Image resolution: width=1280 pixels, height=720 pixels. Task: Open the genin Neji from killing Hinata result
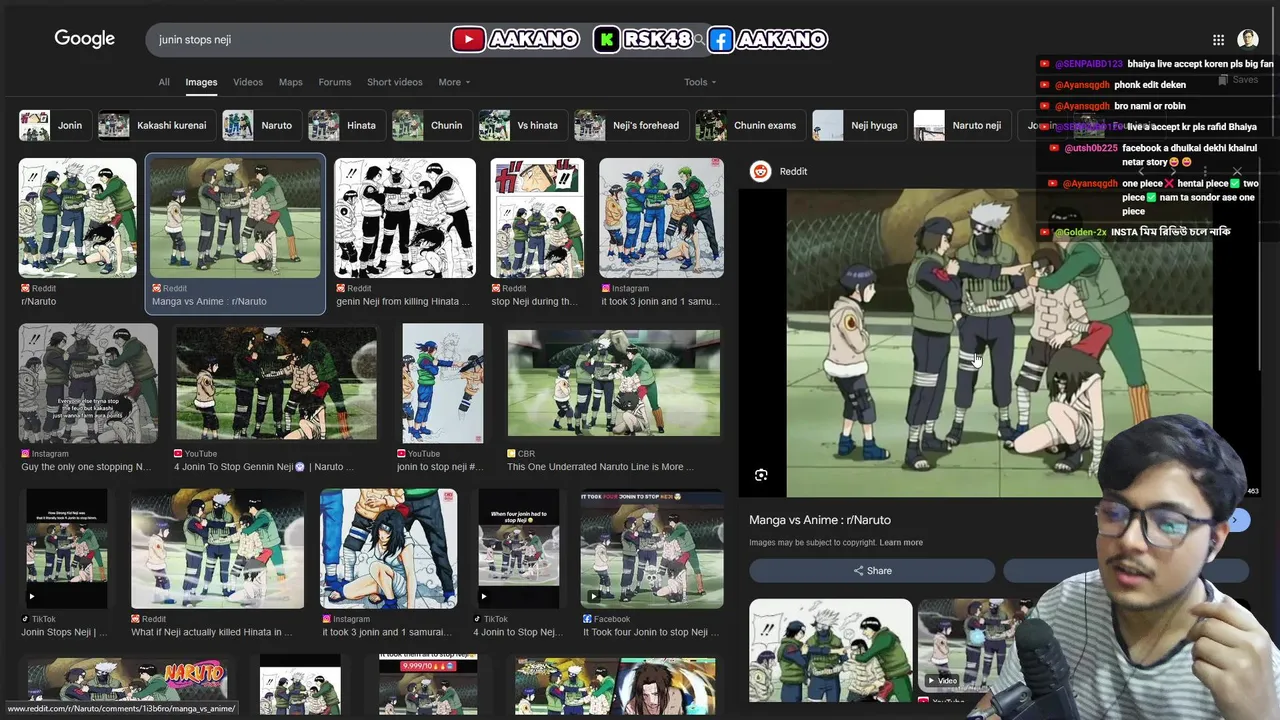404,218
